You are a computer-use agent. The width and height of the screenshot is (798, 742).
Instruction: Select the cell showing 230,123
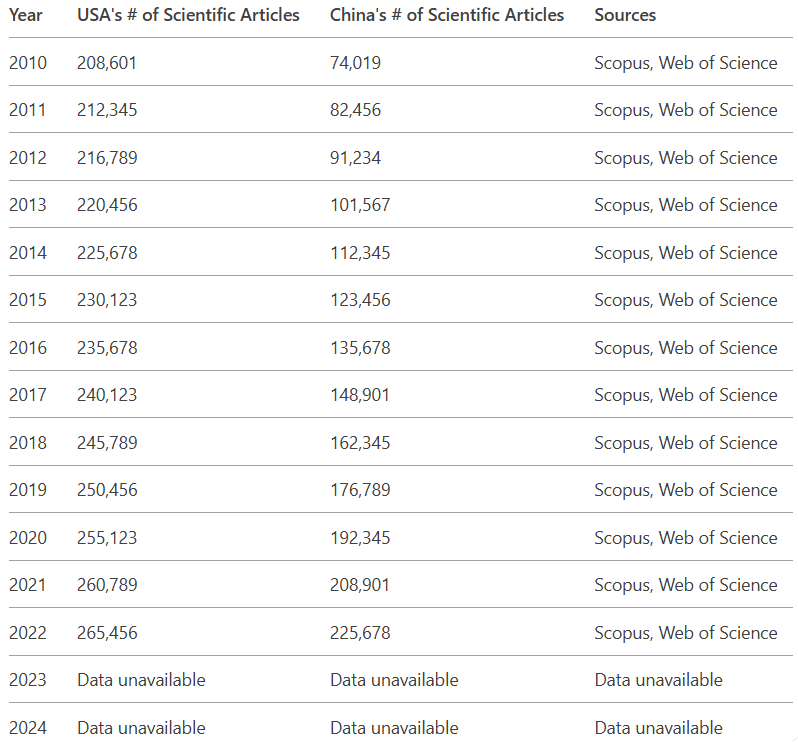(107, 300)
